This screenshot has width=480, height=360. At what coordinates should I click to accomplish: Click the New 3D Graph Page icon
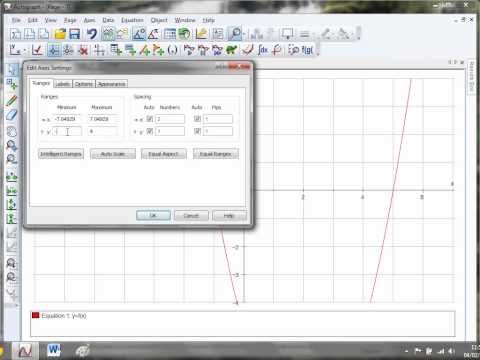[44, 34]
